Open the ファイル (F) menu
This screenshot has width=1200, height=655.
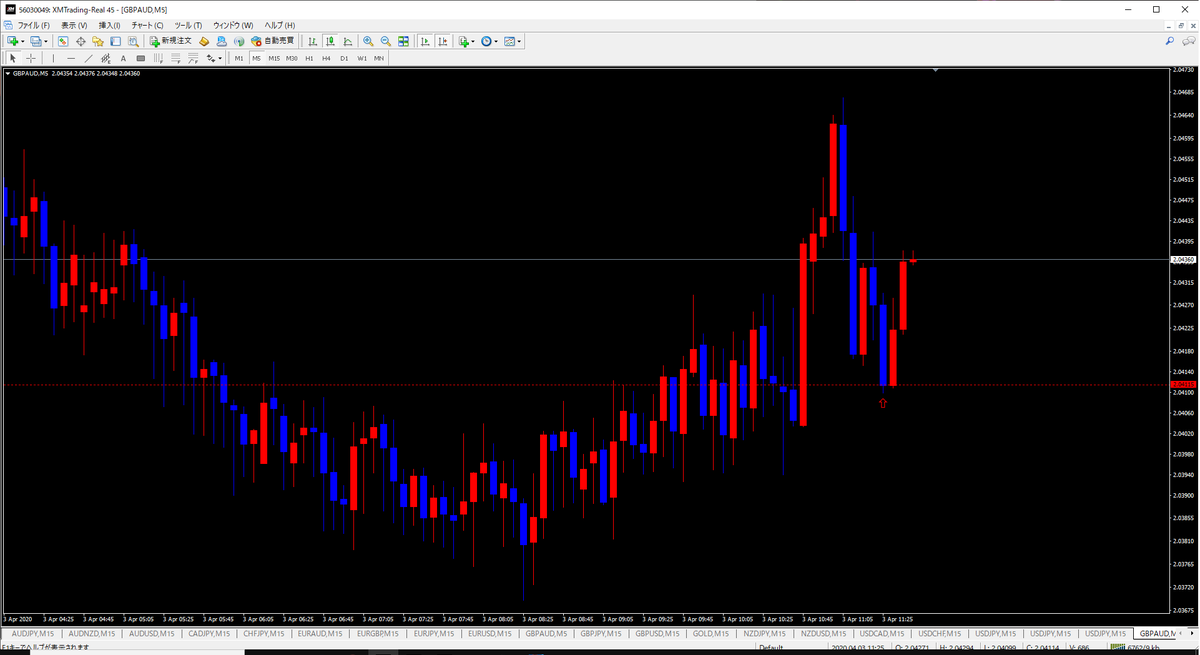[x=33, y=24]
